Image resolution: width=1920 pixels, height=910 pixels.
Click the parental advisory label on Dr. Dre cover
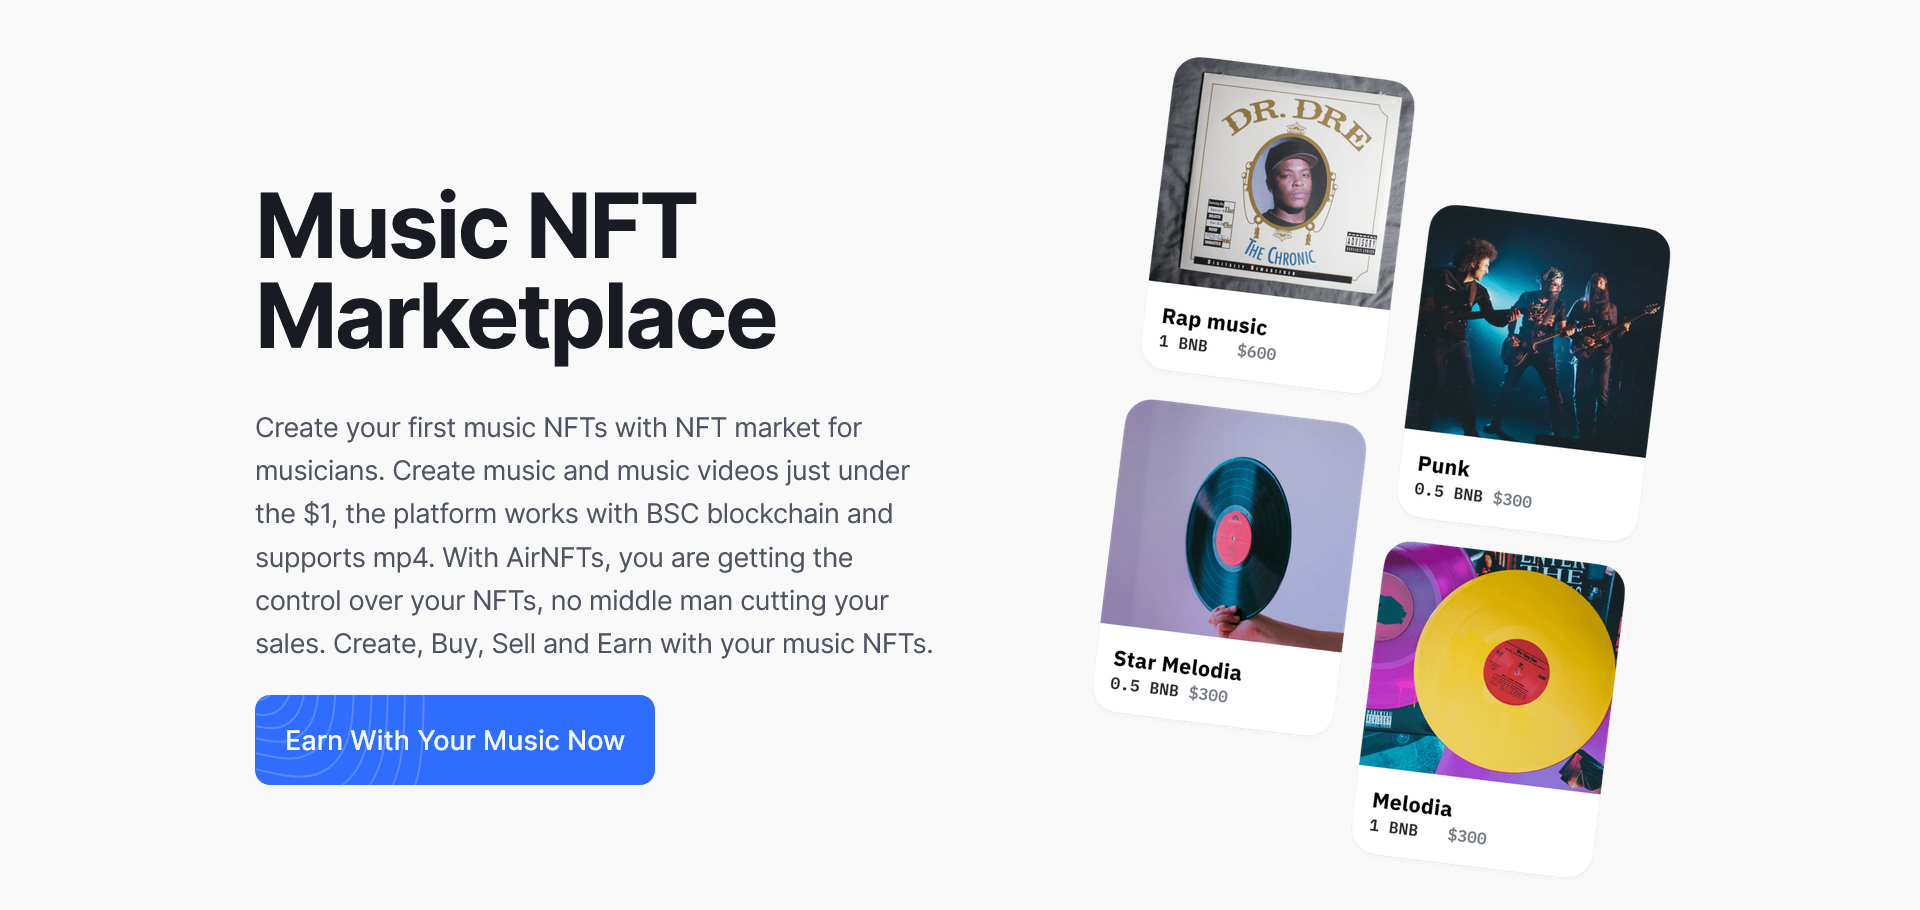pyautogui.click(x=1360, y=243)
